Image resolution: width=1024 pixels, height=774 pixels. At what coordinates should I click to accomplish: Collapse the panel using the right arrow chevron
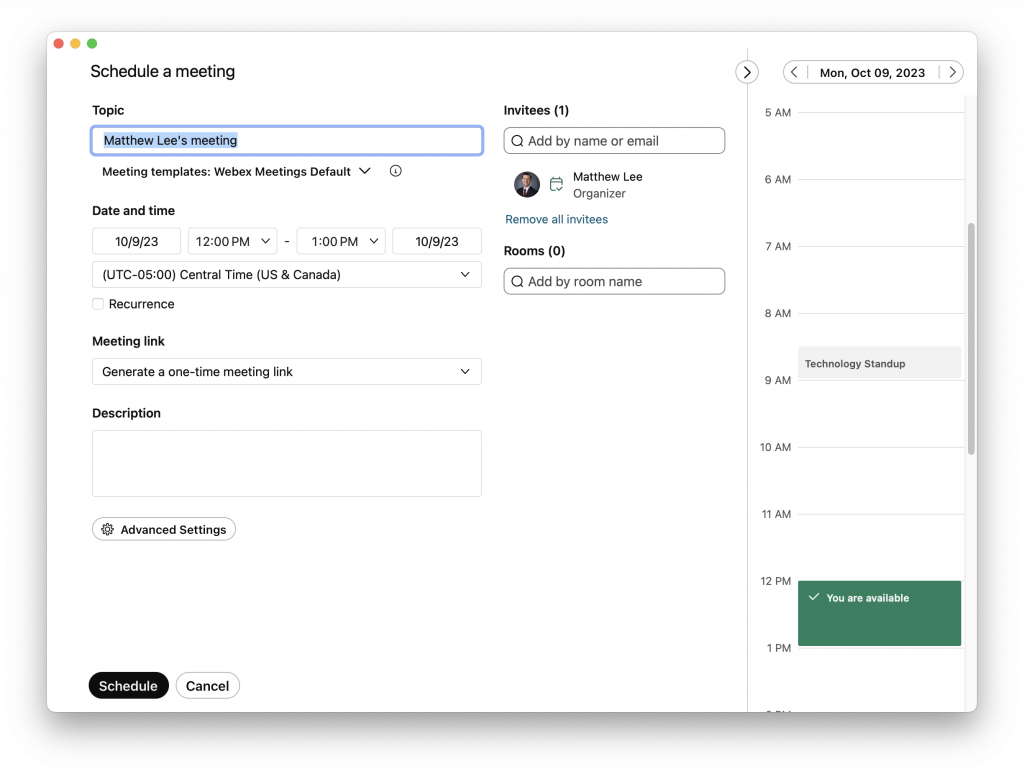(x=747, y=72)
